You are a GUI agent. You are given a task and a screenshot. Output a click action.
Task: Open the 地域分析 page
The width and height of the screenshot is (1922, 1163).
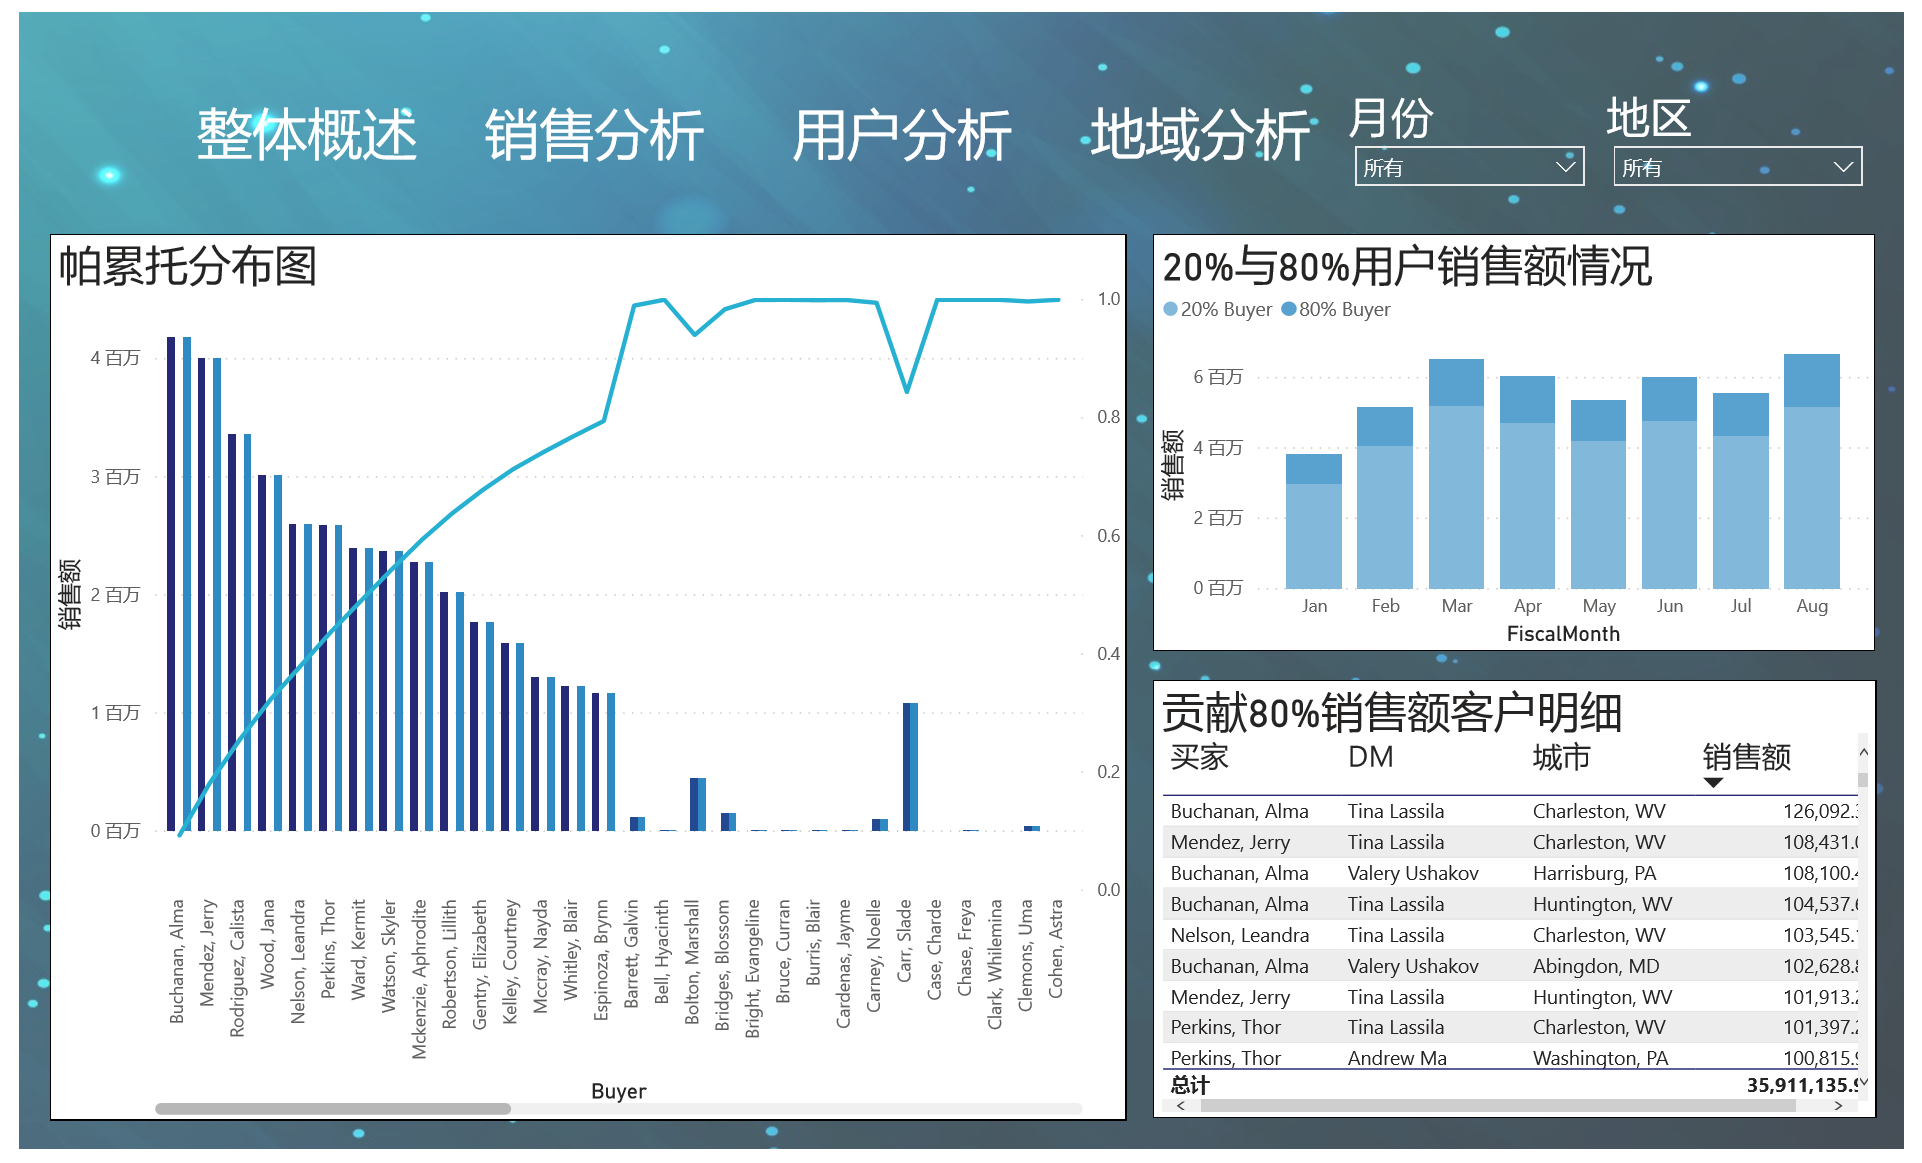click(1199, 135)
